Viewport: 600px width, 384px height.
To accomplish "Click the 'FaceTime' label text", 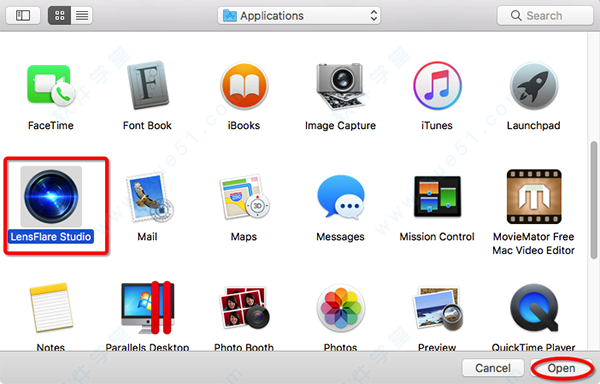I will [x=51, y=125].
